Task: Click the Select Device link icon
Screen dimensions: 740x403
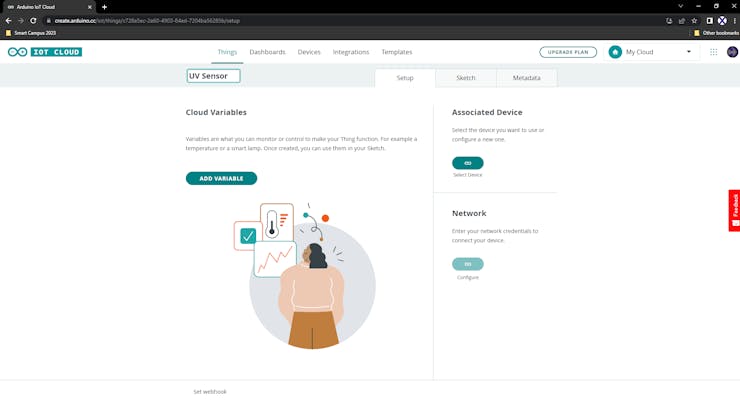Action: coord(468,163)
